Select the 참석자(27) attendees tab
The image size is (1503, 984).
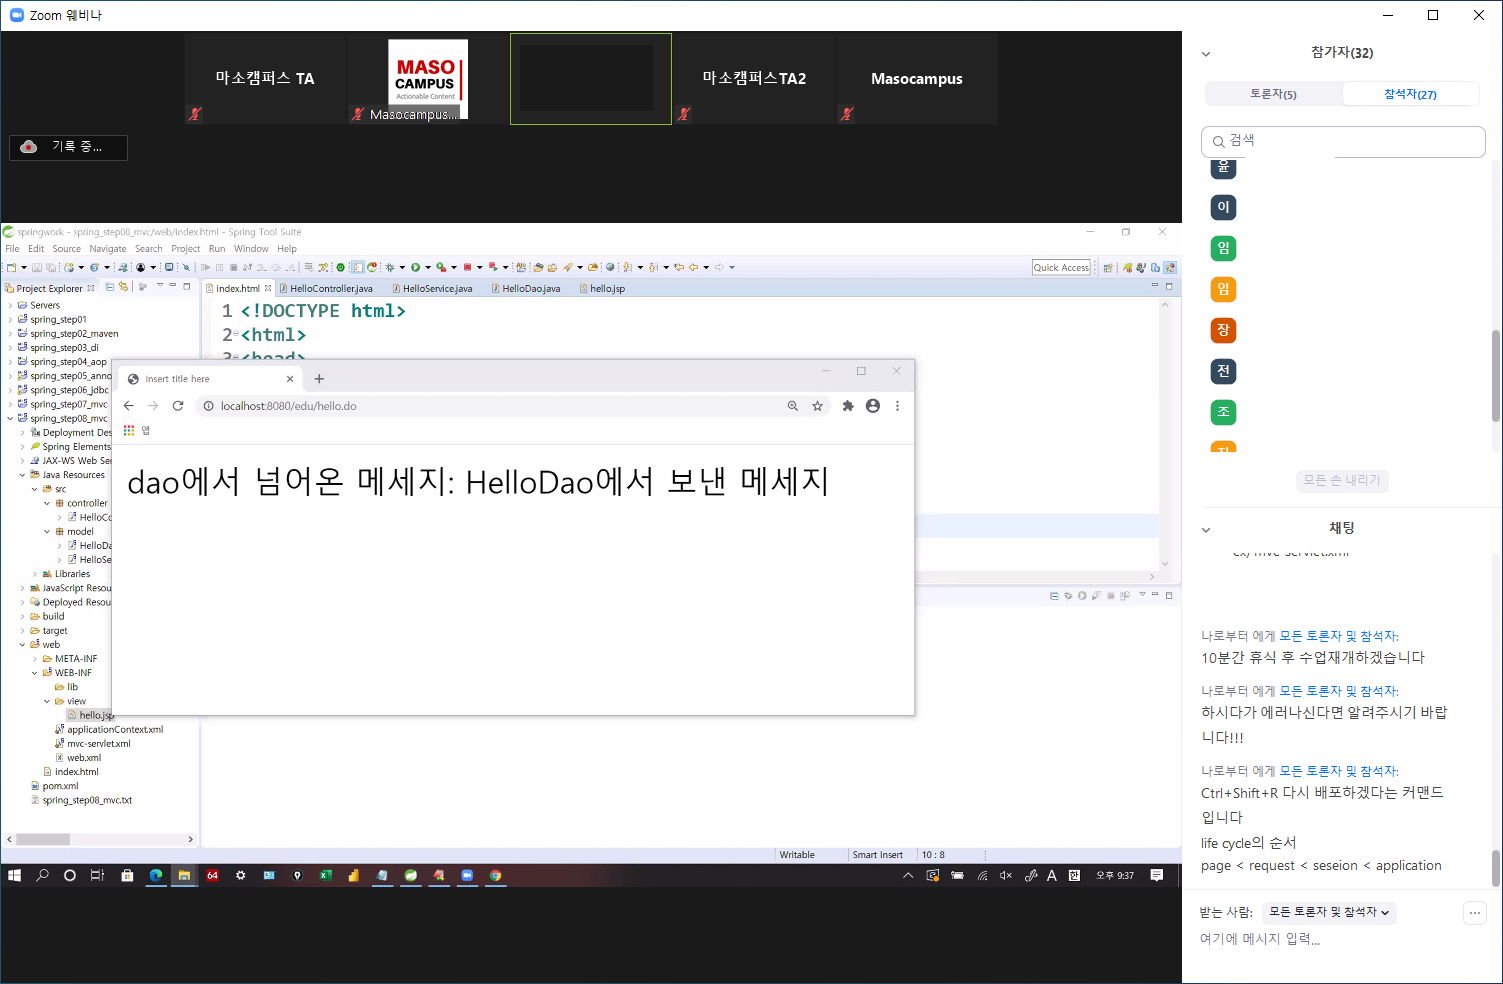pyautogui.click(x=1410, y=94)
